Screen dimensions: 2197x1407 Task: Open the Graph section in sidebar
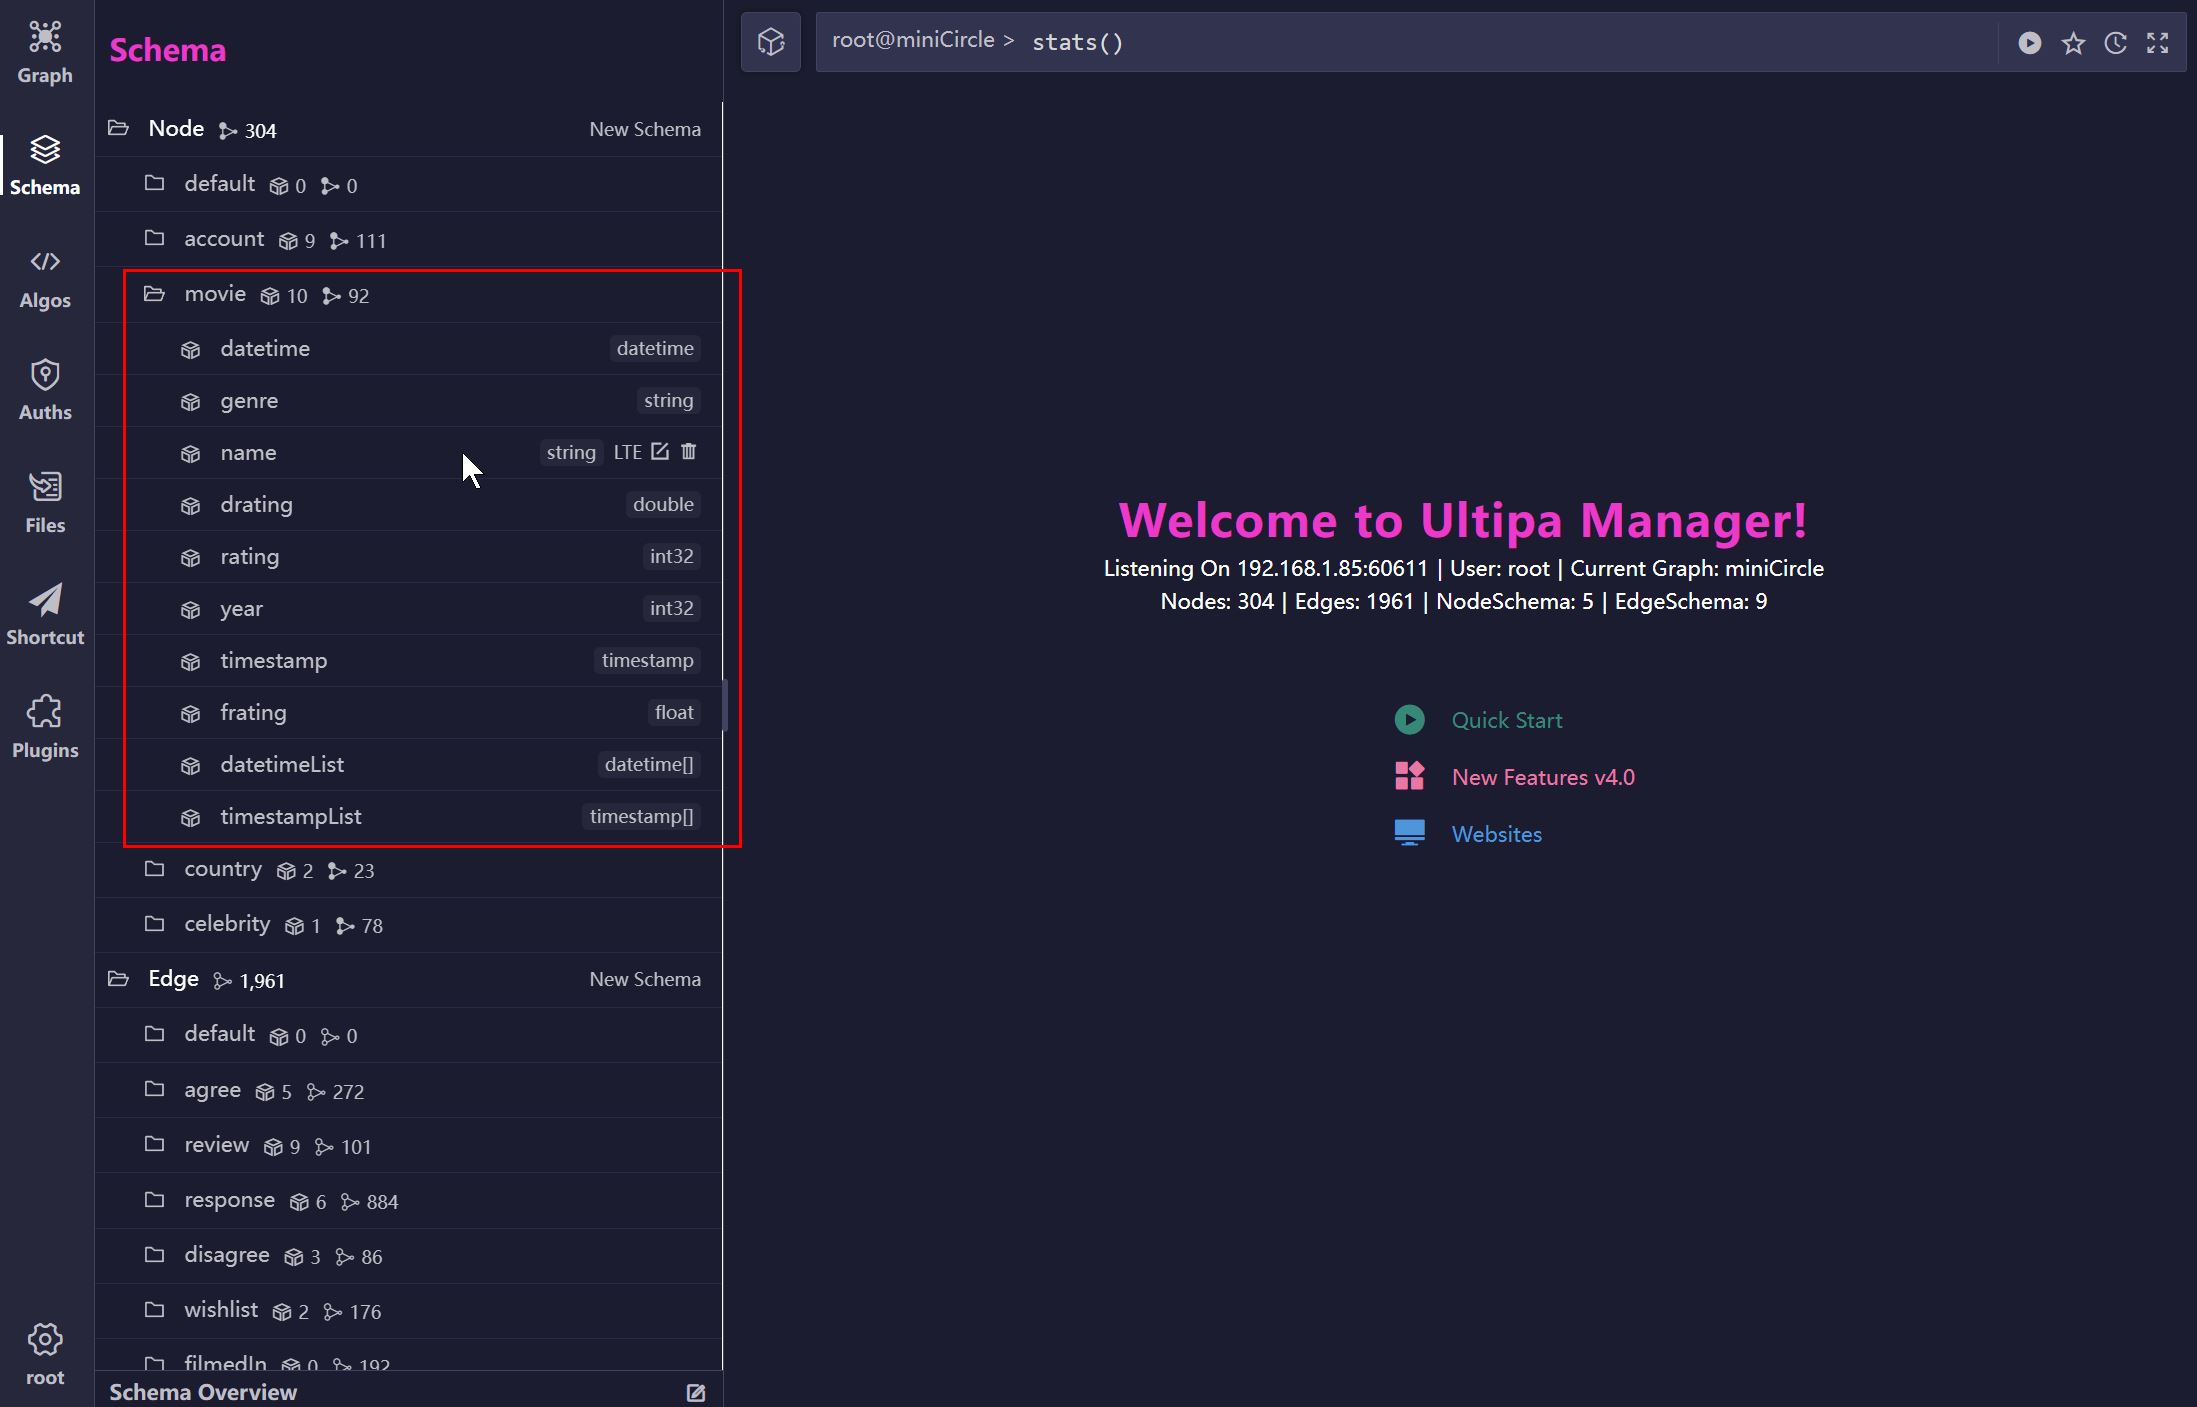coord(45,53)
